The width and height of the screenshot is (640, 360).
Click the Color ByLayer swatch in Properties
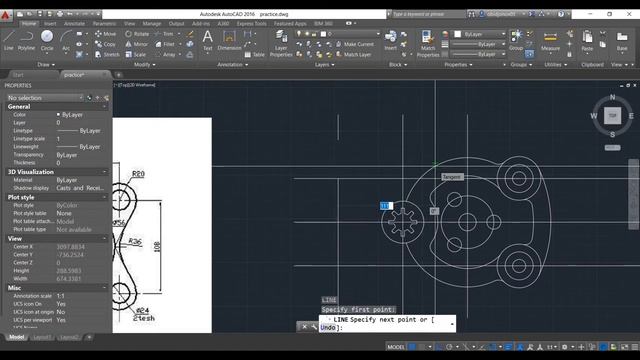click(58, 115)
